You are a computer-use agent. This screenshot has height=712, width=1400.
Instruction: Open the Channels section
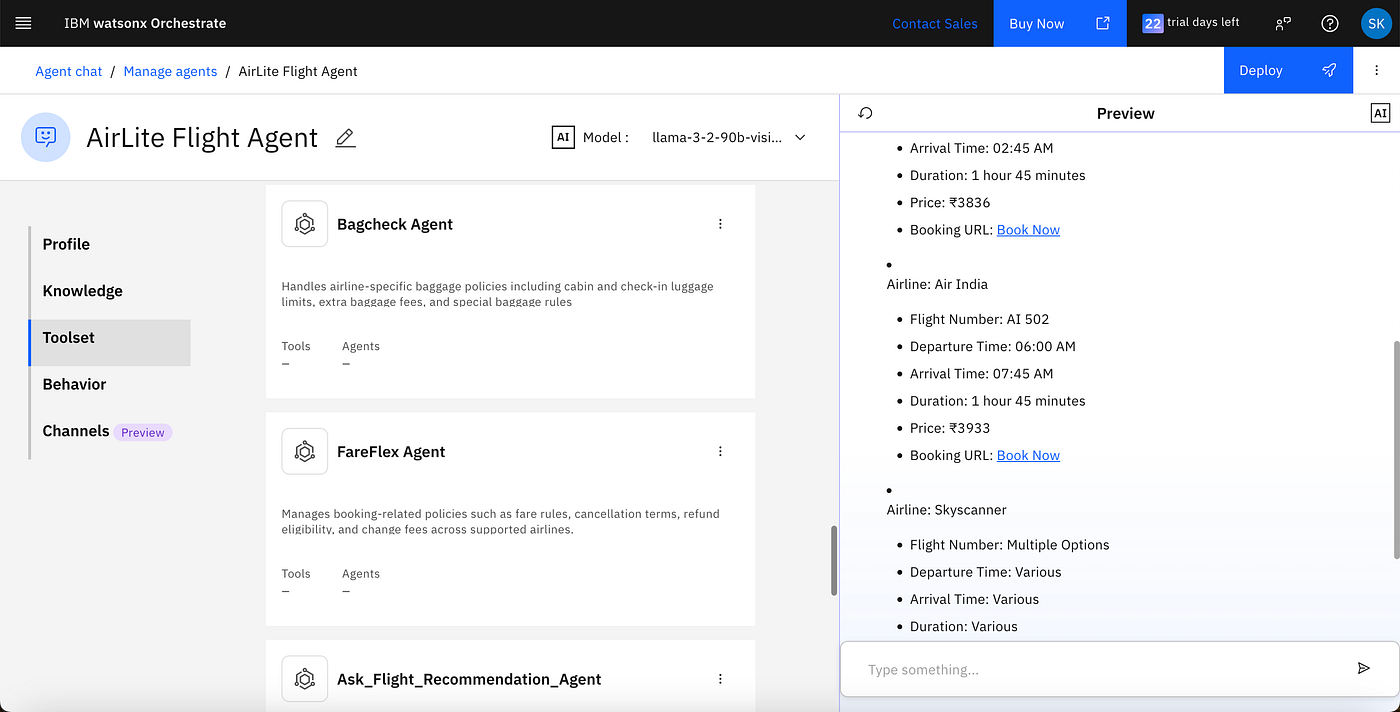point(76,431)
